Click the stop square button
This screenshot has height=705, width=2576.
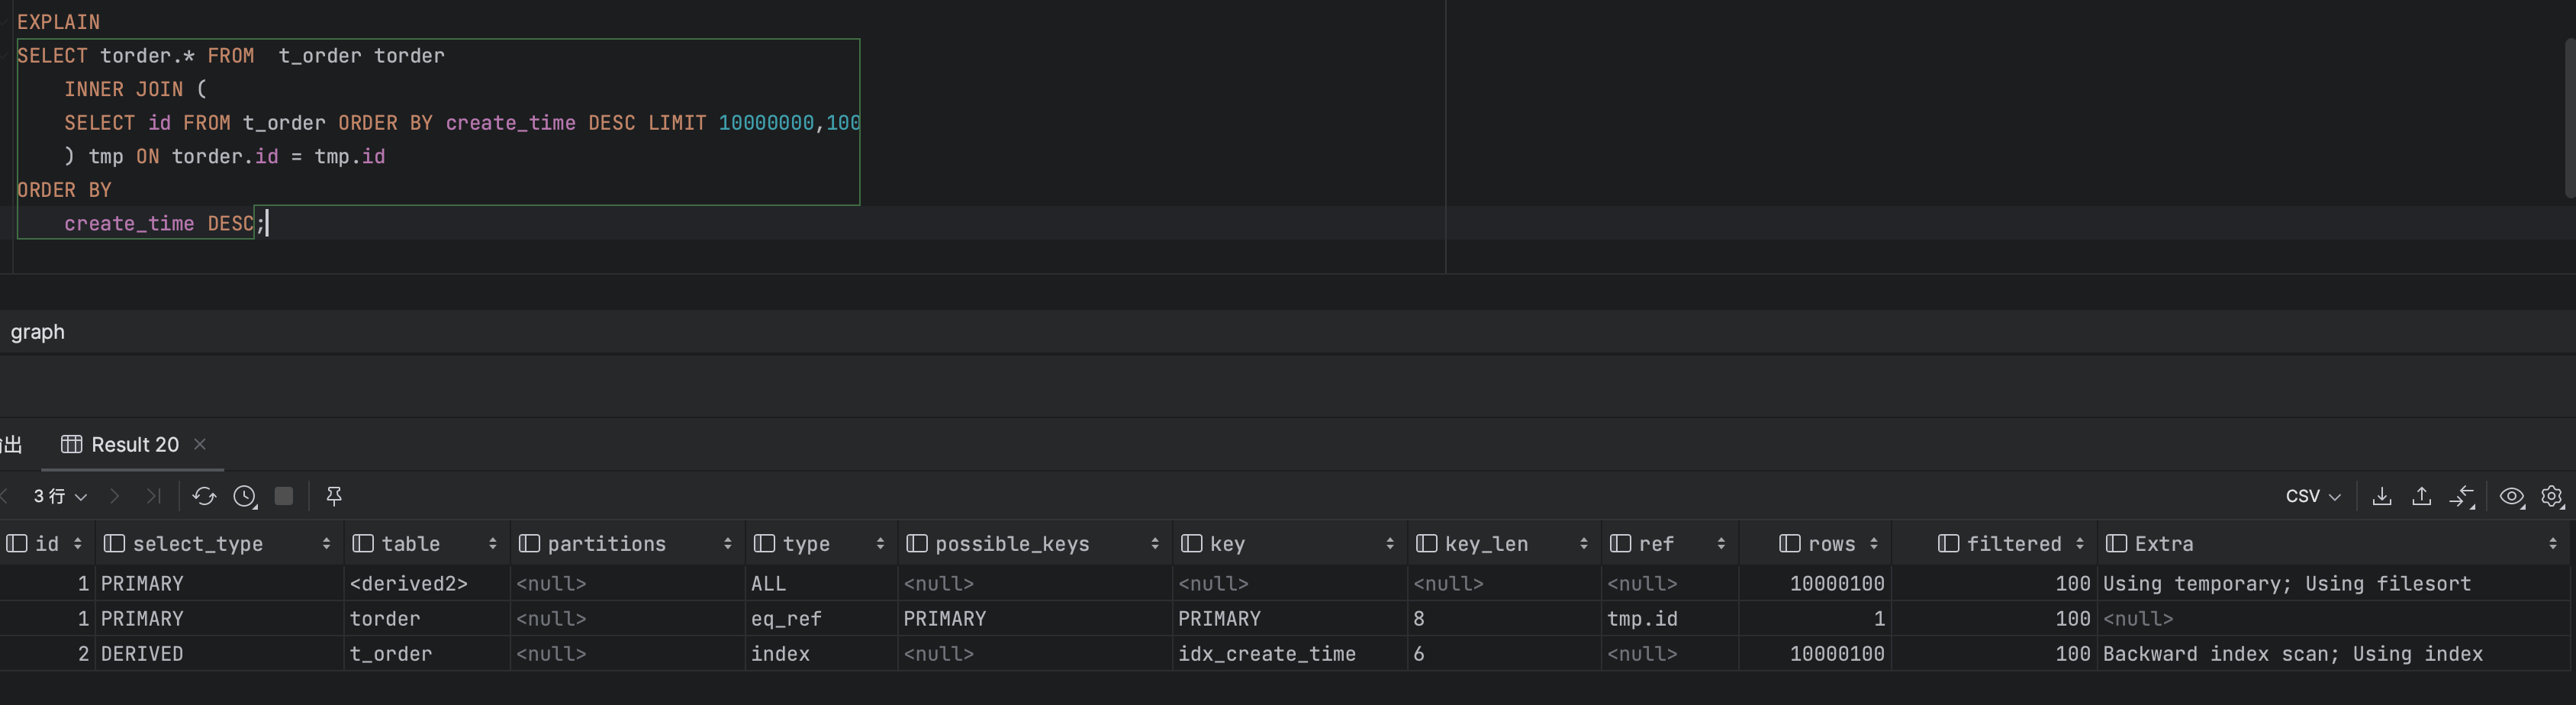point(284,496)
